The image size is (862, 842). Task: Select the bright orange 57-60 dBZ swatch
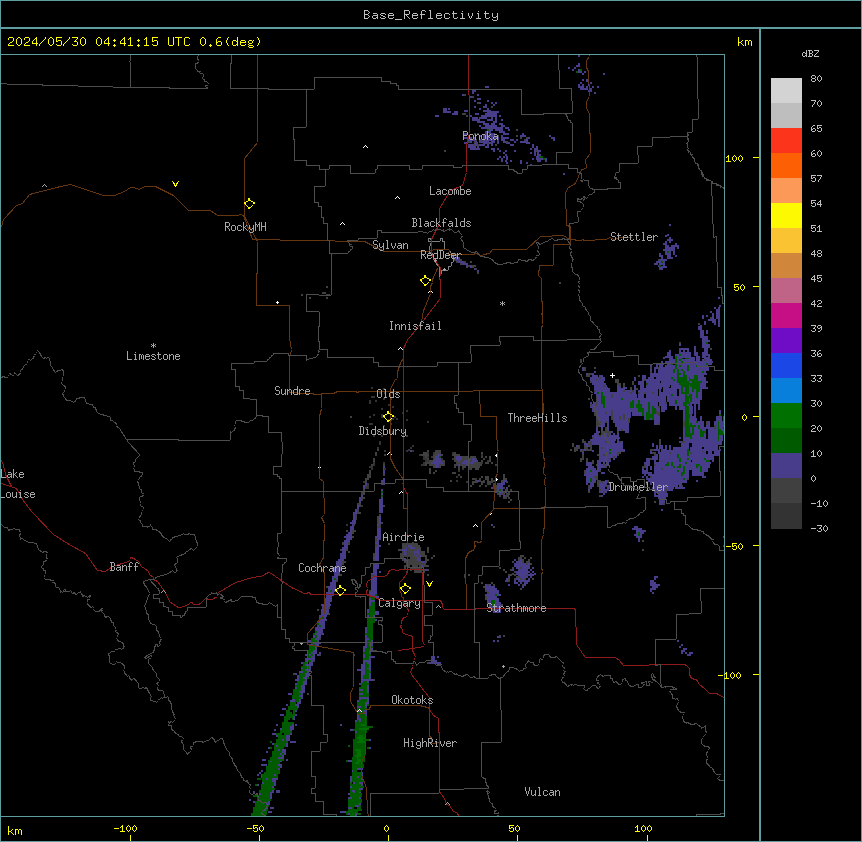pyautogui.click(x=786, y=165)
